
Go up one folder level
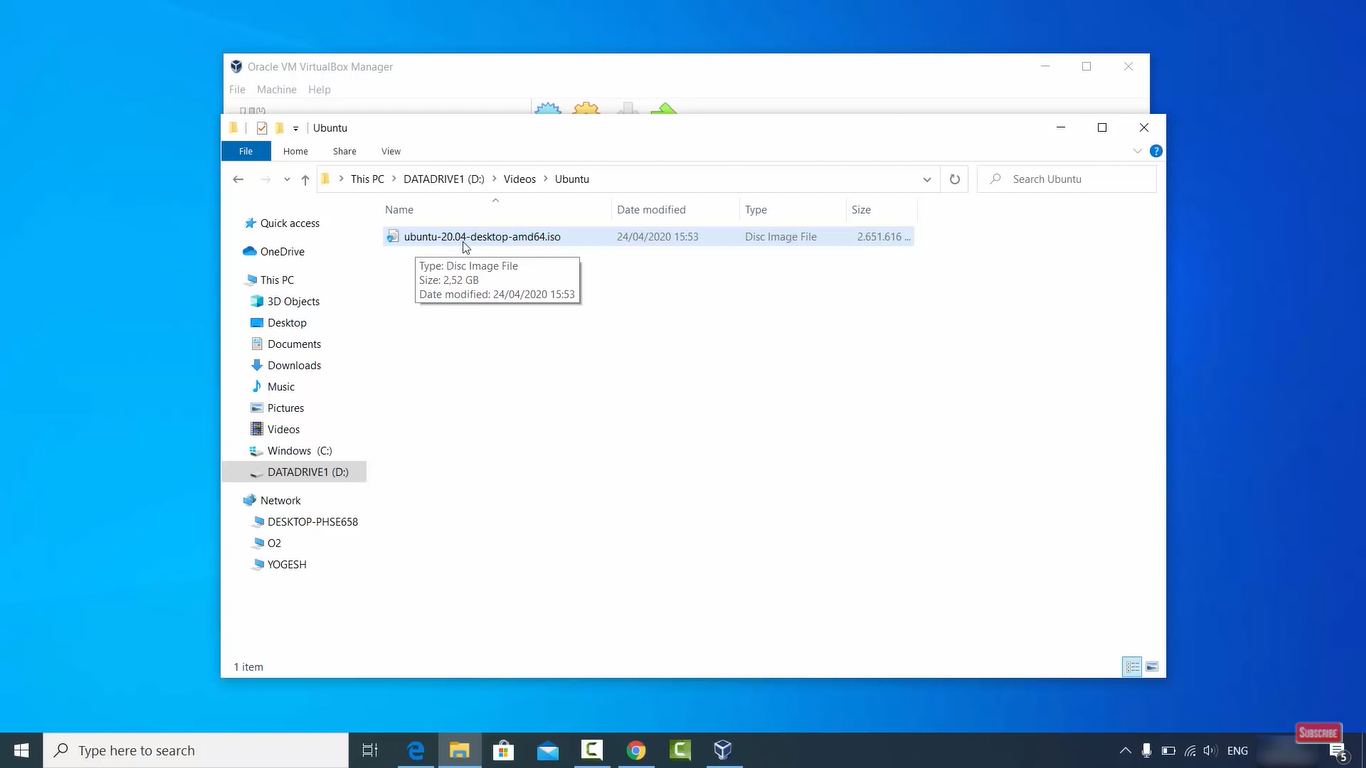click(305, 180)
